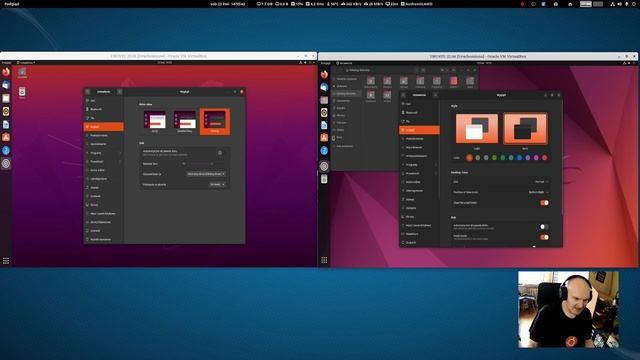Open Firefox in the right VM dock
The image size is (640, 360).
pyautogui.click(x=324, y=74)
